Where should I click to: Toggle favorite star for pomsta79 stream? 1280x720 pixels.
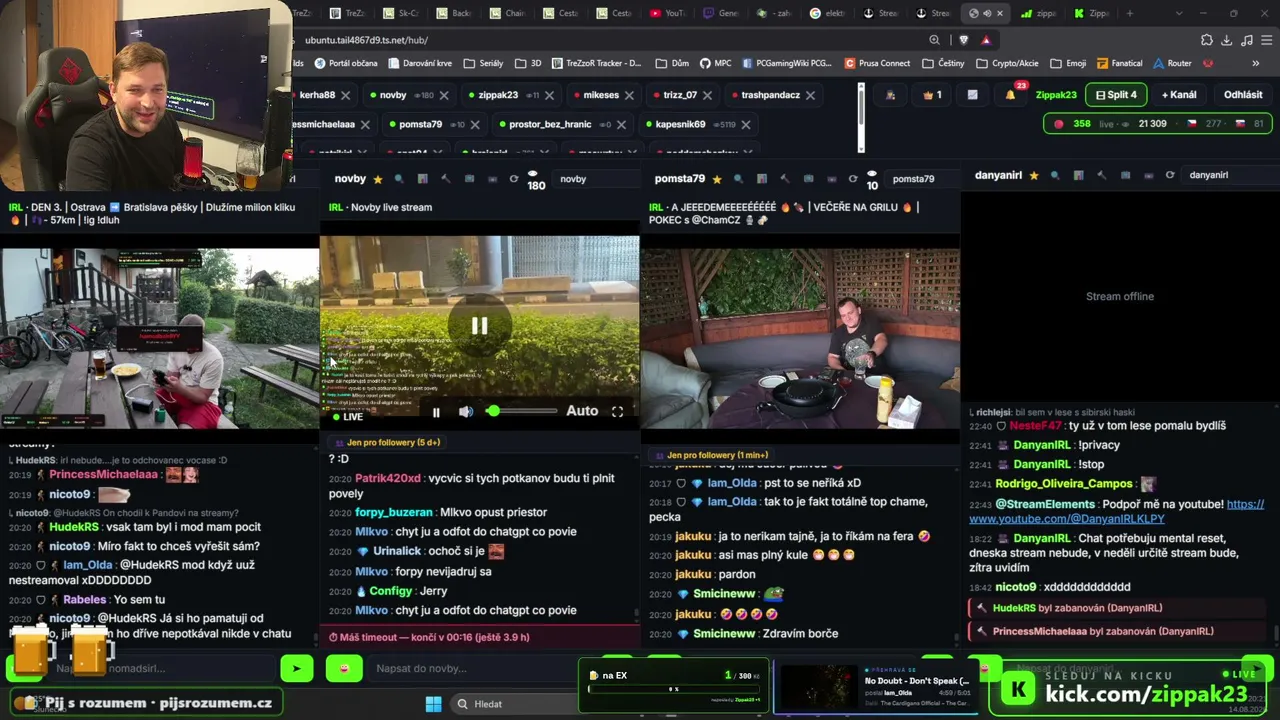click(x=716, y=179)
